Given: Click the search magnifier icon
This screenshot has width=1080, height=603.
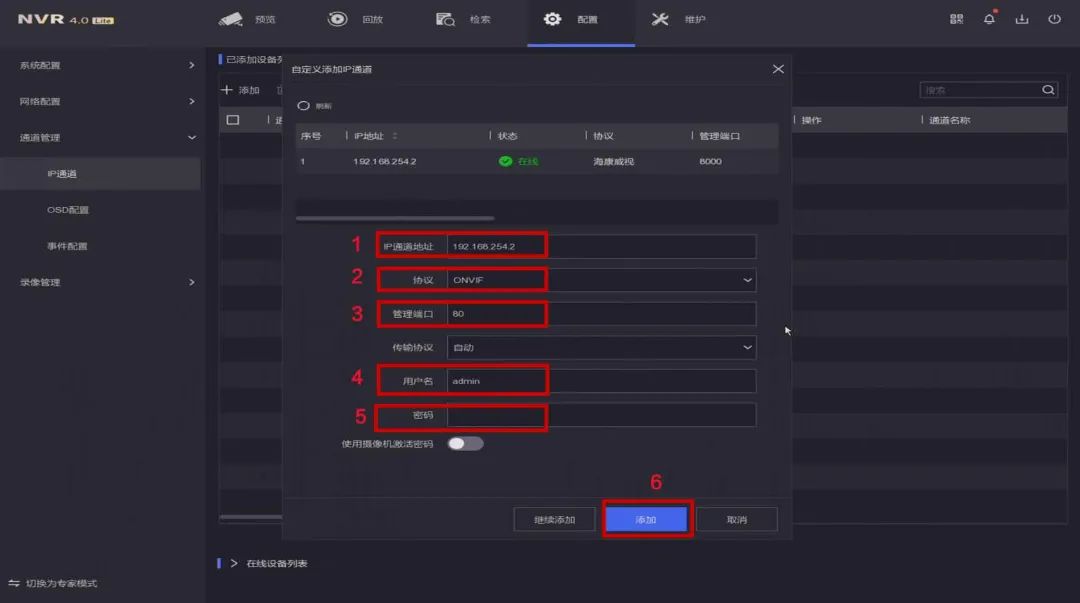Looking at the screenshot, I should (1048, 90).
